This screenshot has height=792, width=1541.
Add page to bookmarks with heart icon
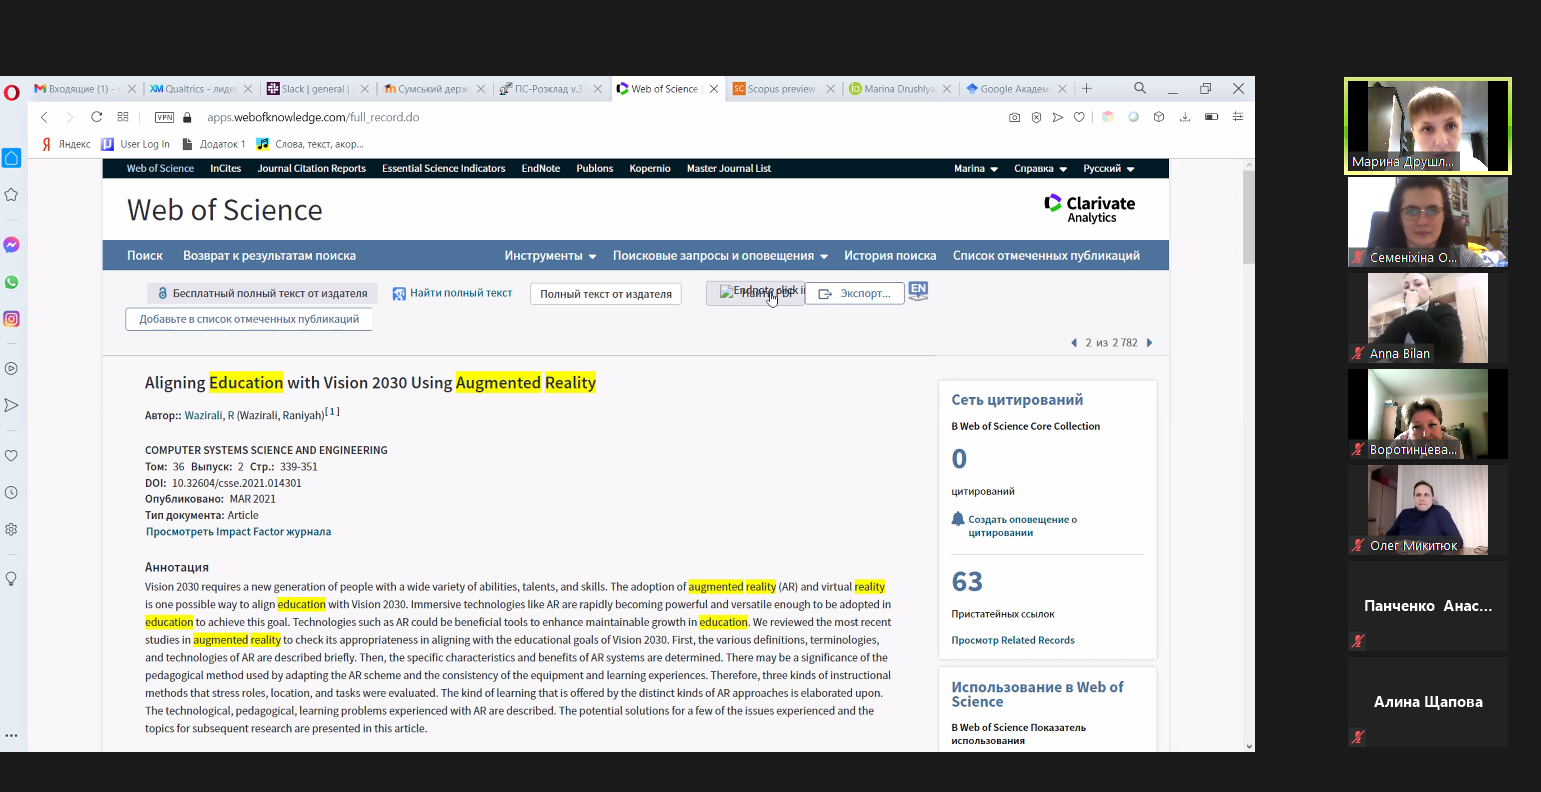1079,117
